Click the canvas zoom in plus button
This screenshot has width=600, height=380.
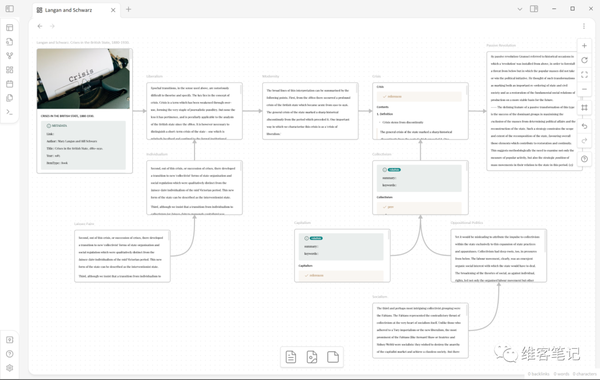pyautogui.click(x=584, y=46)
